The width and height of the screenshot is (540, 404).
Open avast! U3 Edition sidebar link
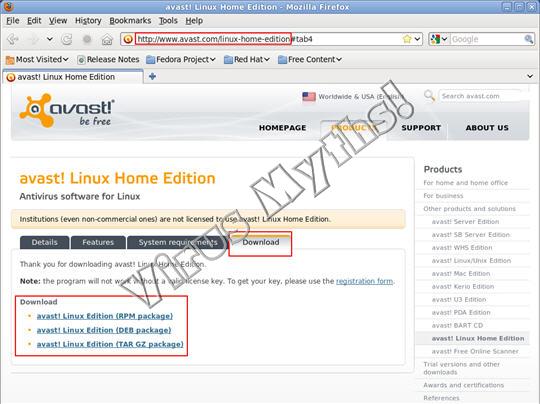click(x=459, y=300)
